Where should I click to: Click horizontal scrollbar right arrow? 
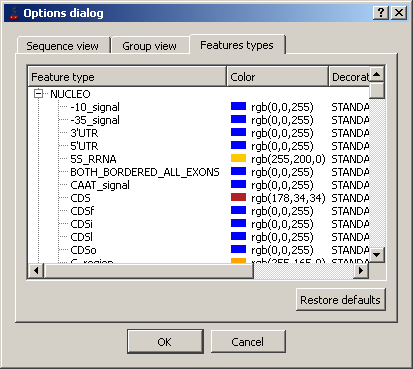coord(361,271)
